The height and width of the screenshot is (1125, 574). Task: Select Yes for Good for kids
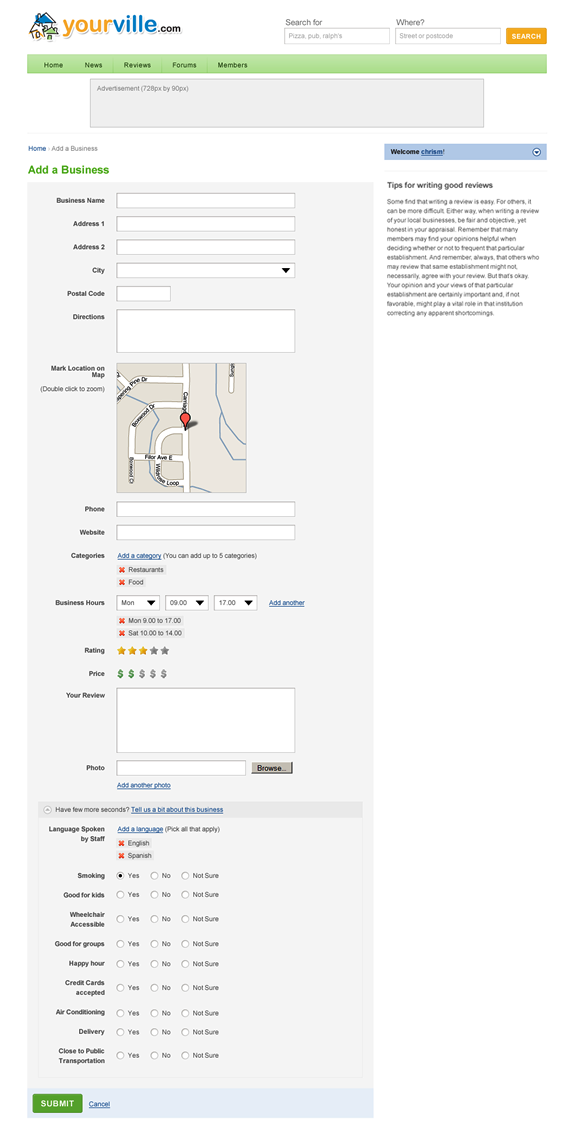[x=121, y=895]
